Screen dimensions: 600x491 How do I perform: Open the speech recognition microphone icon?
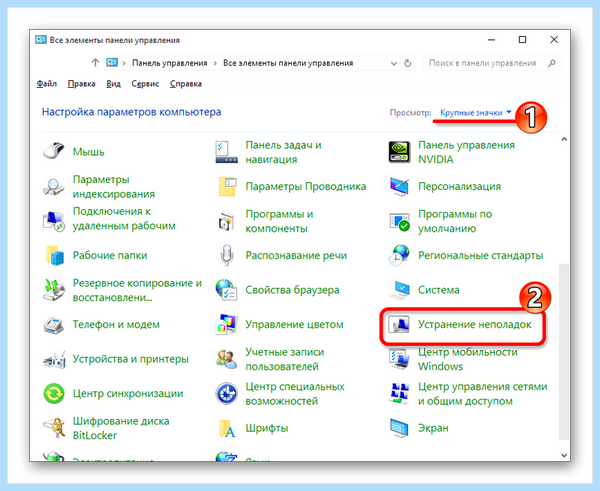(x=227, y=255)
